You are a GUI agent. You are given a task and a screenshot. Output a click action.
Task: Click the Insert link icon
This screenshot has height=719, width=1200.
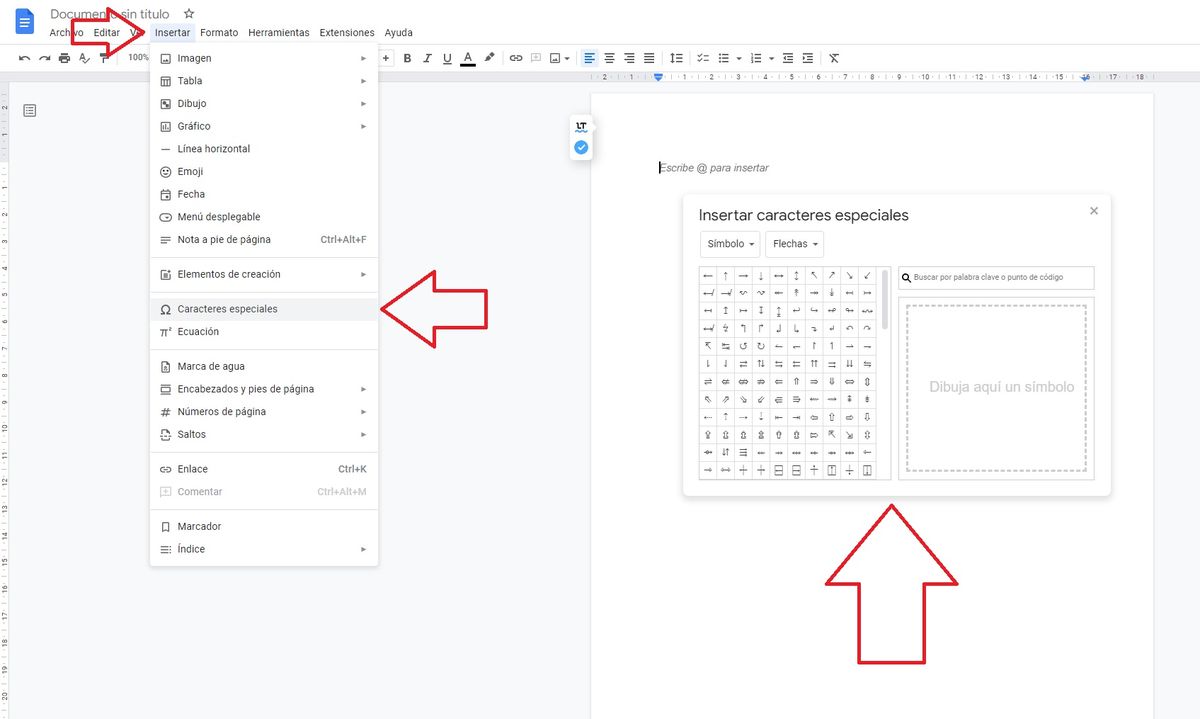[516, 57]
